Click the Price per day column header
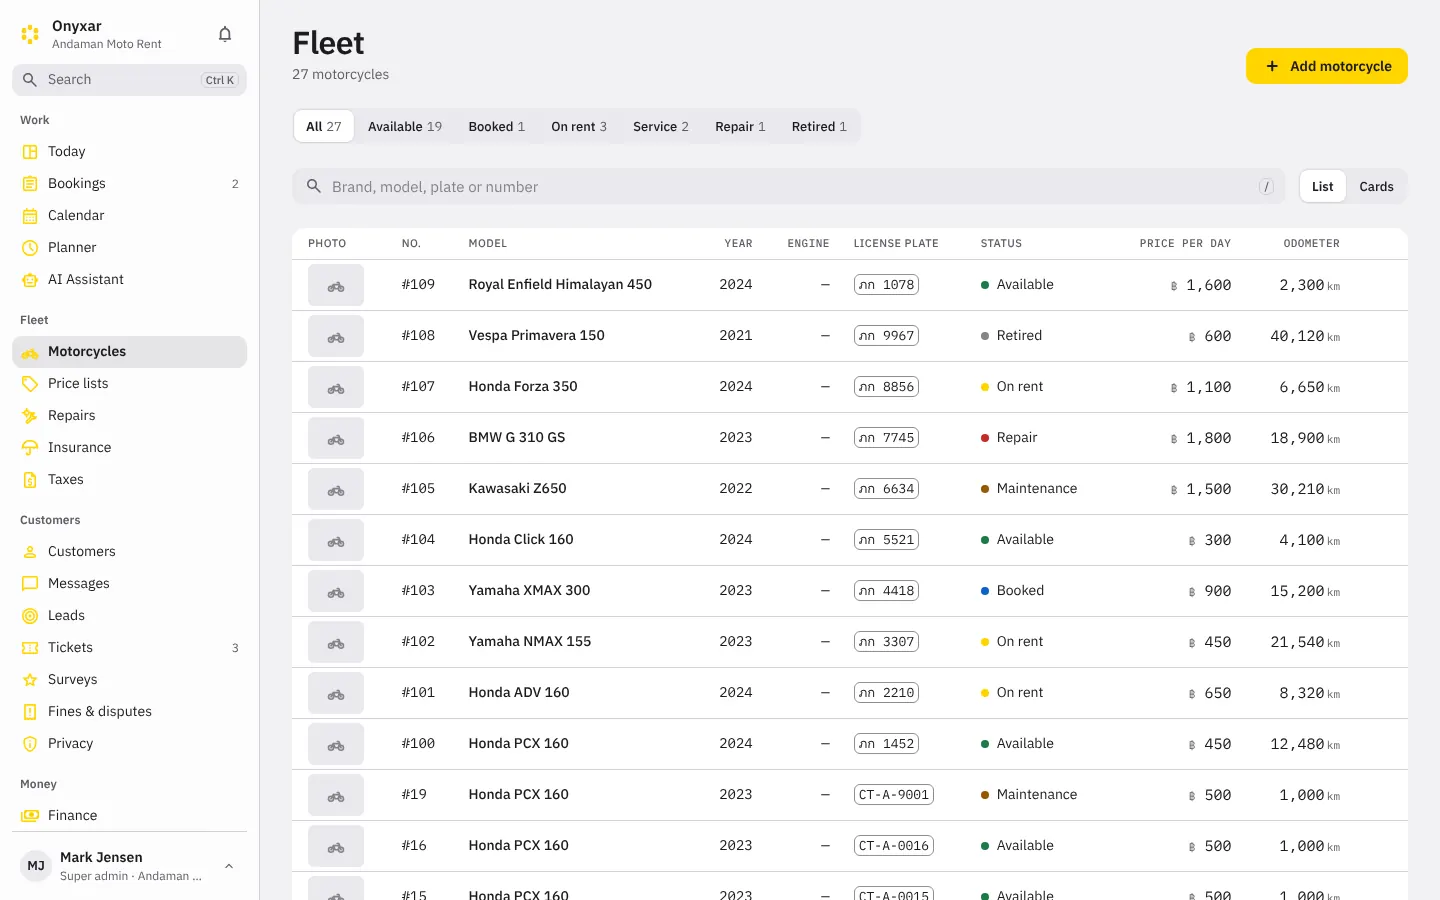The image size is (1440, 900). [1185, 244]
